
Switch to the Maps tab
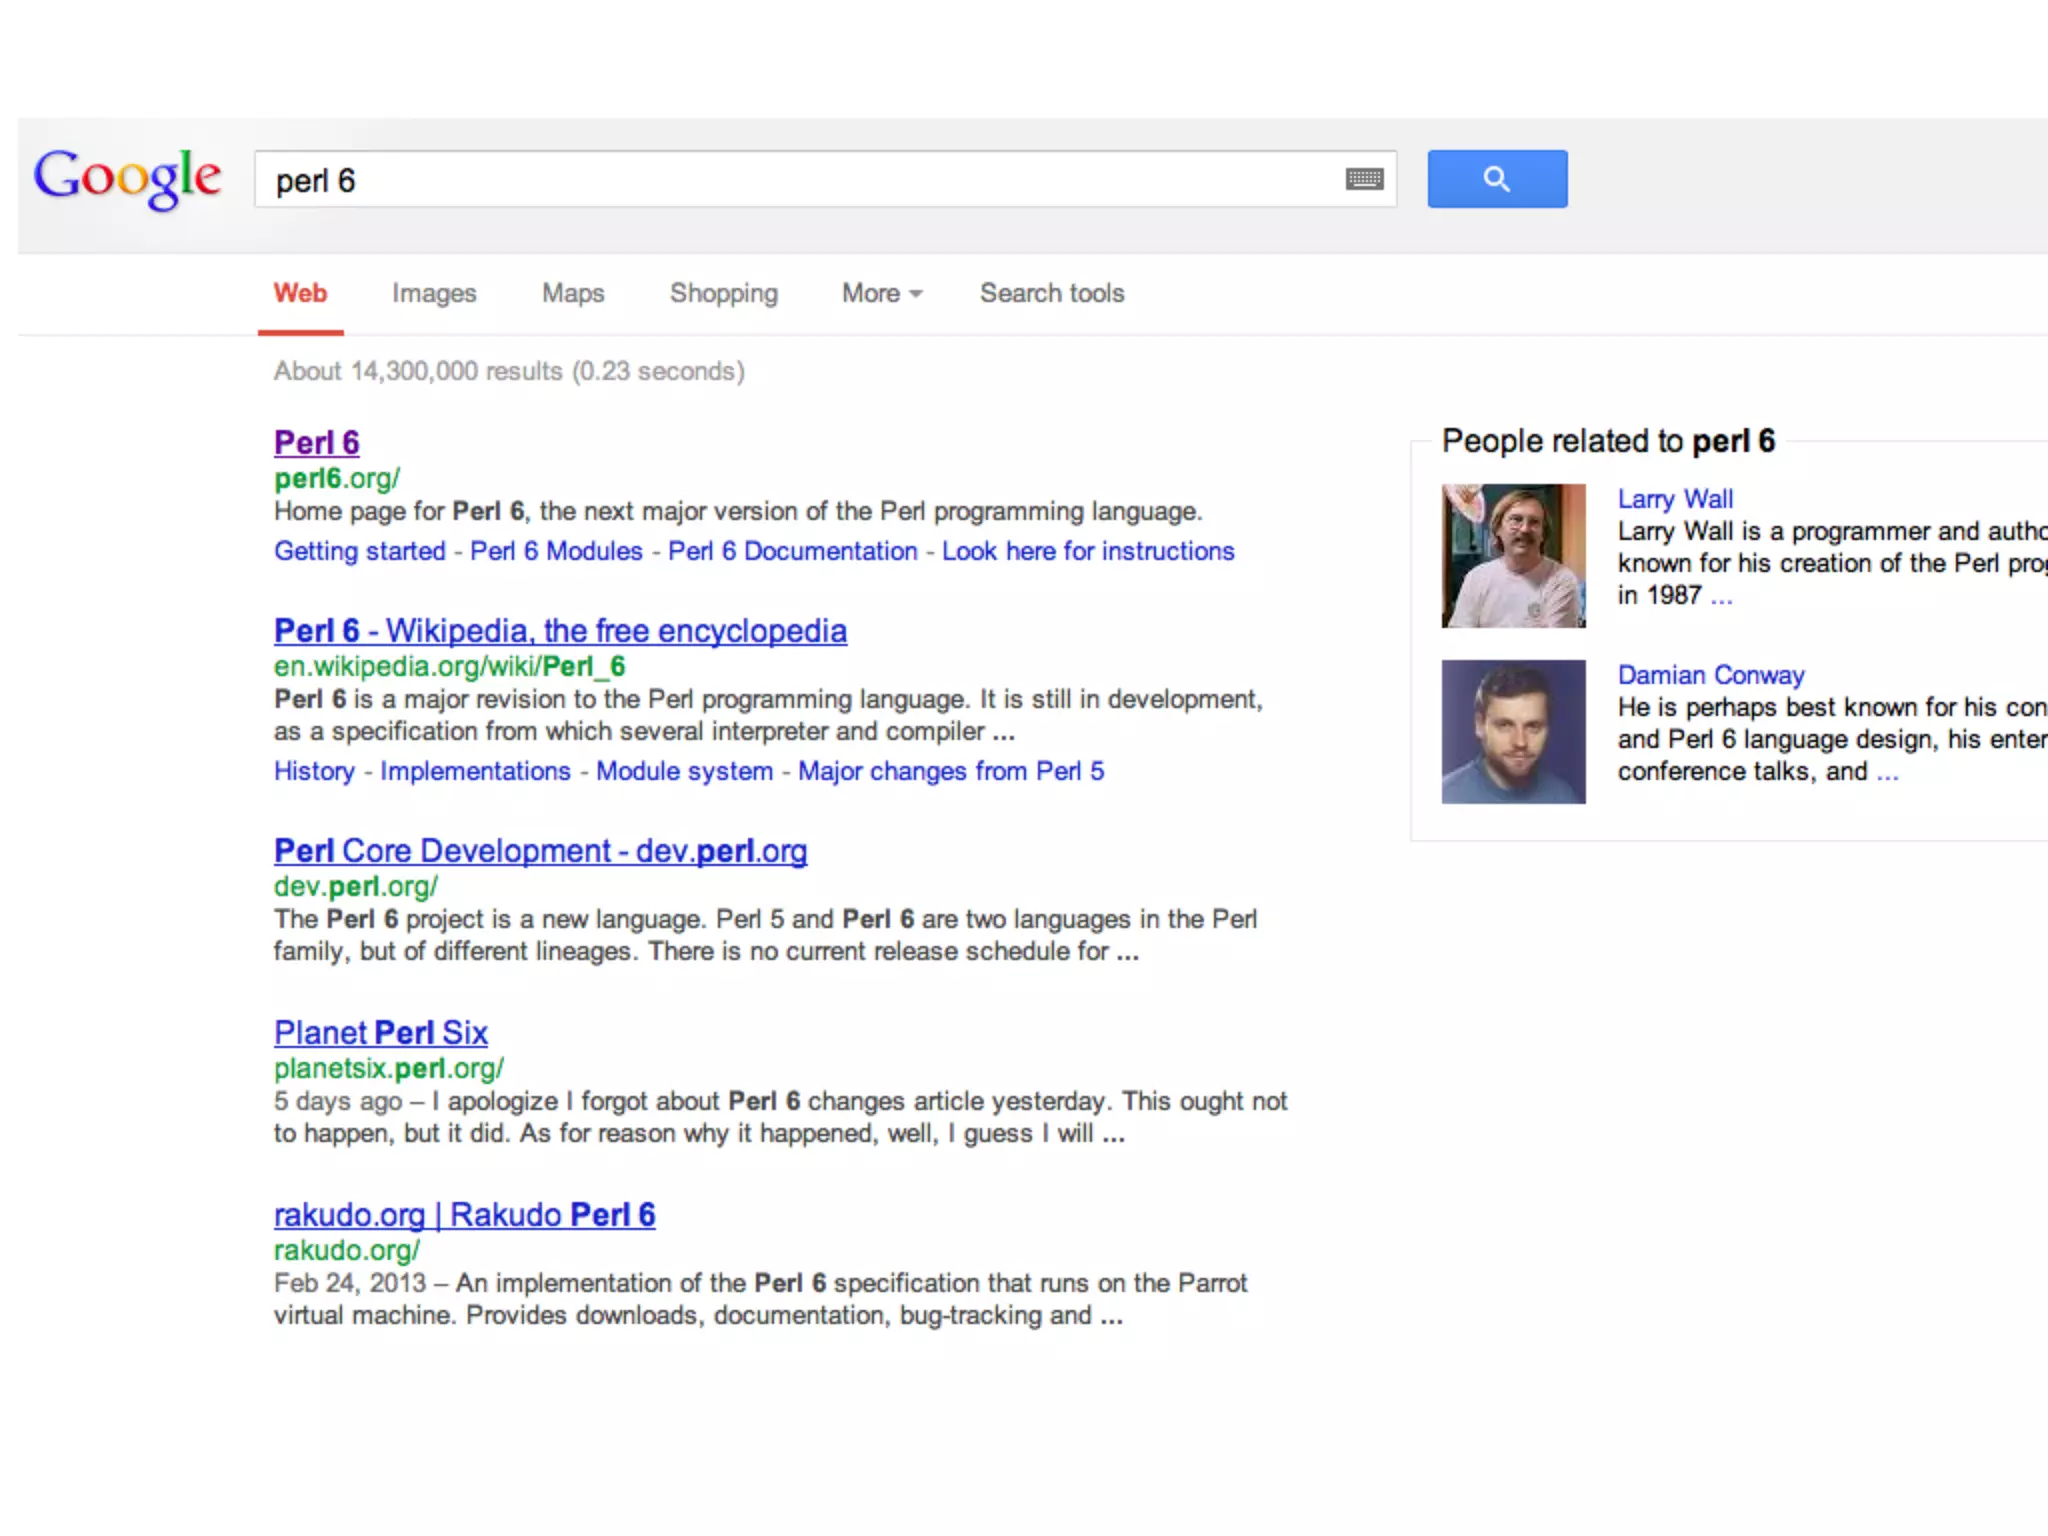click(x=572, y=293)
